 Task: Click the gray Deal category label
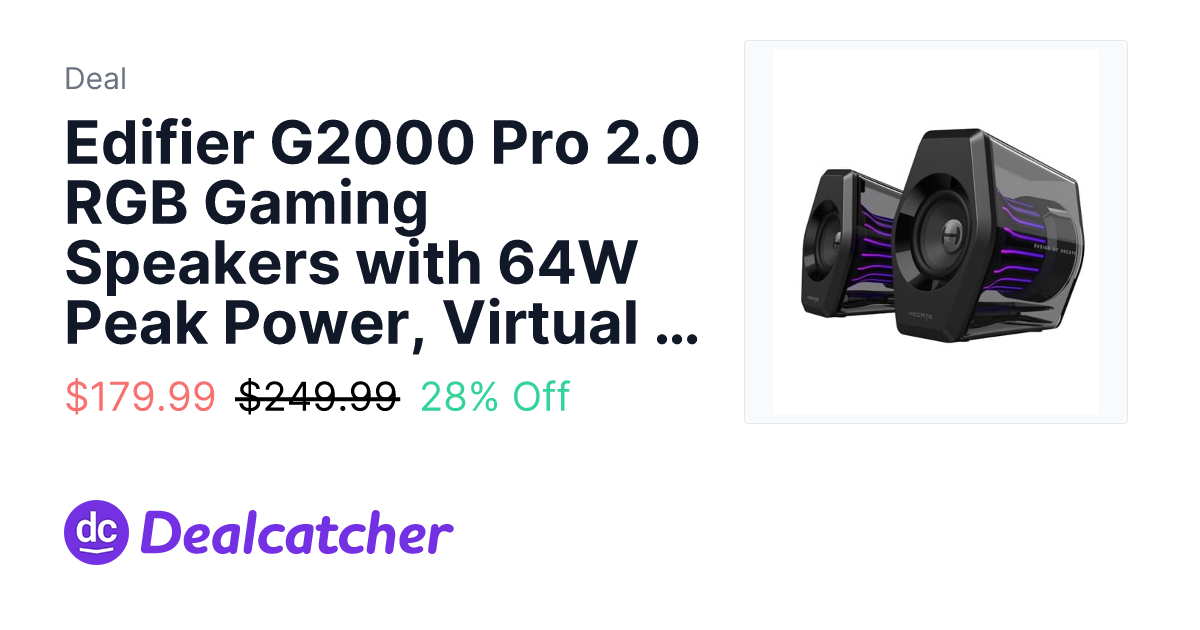pos(96,79)
